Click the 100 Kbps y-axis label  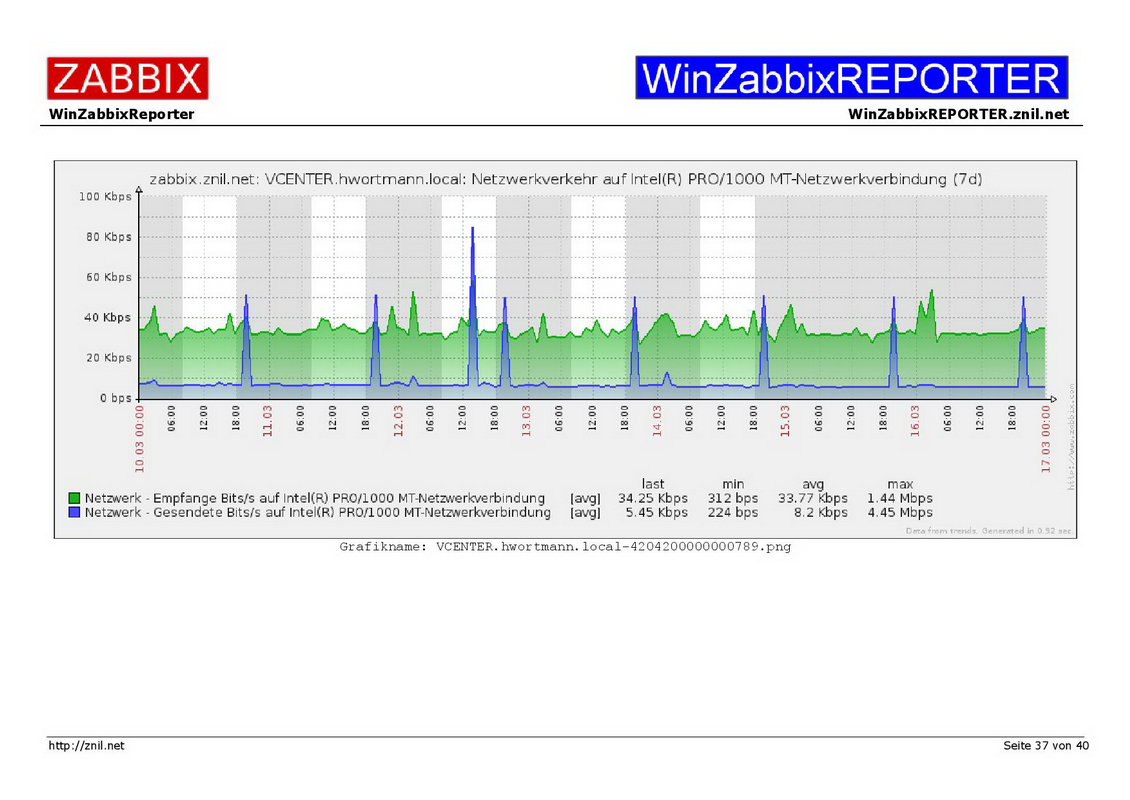(x=105, y=197)
